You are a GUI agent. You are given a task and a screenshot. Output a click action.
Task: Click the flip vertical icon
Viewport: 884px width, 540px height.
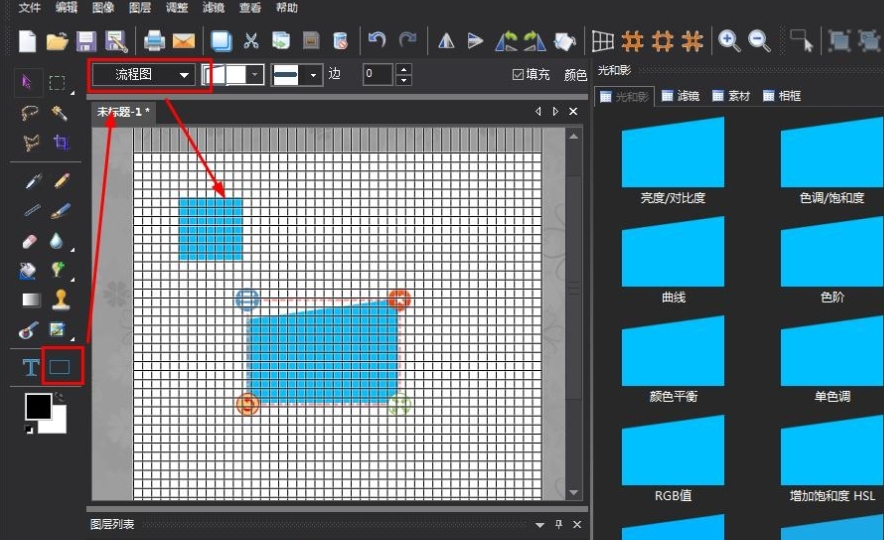click(475, 41)
